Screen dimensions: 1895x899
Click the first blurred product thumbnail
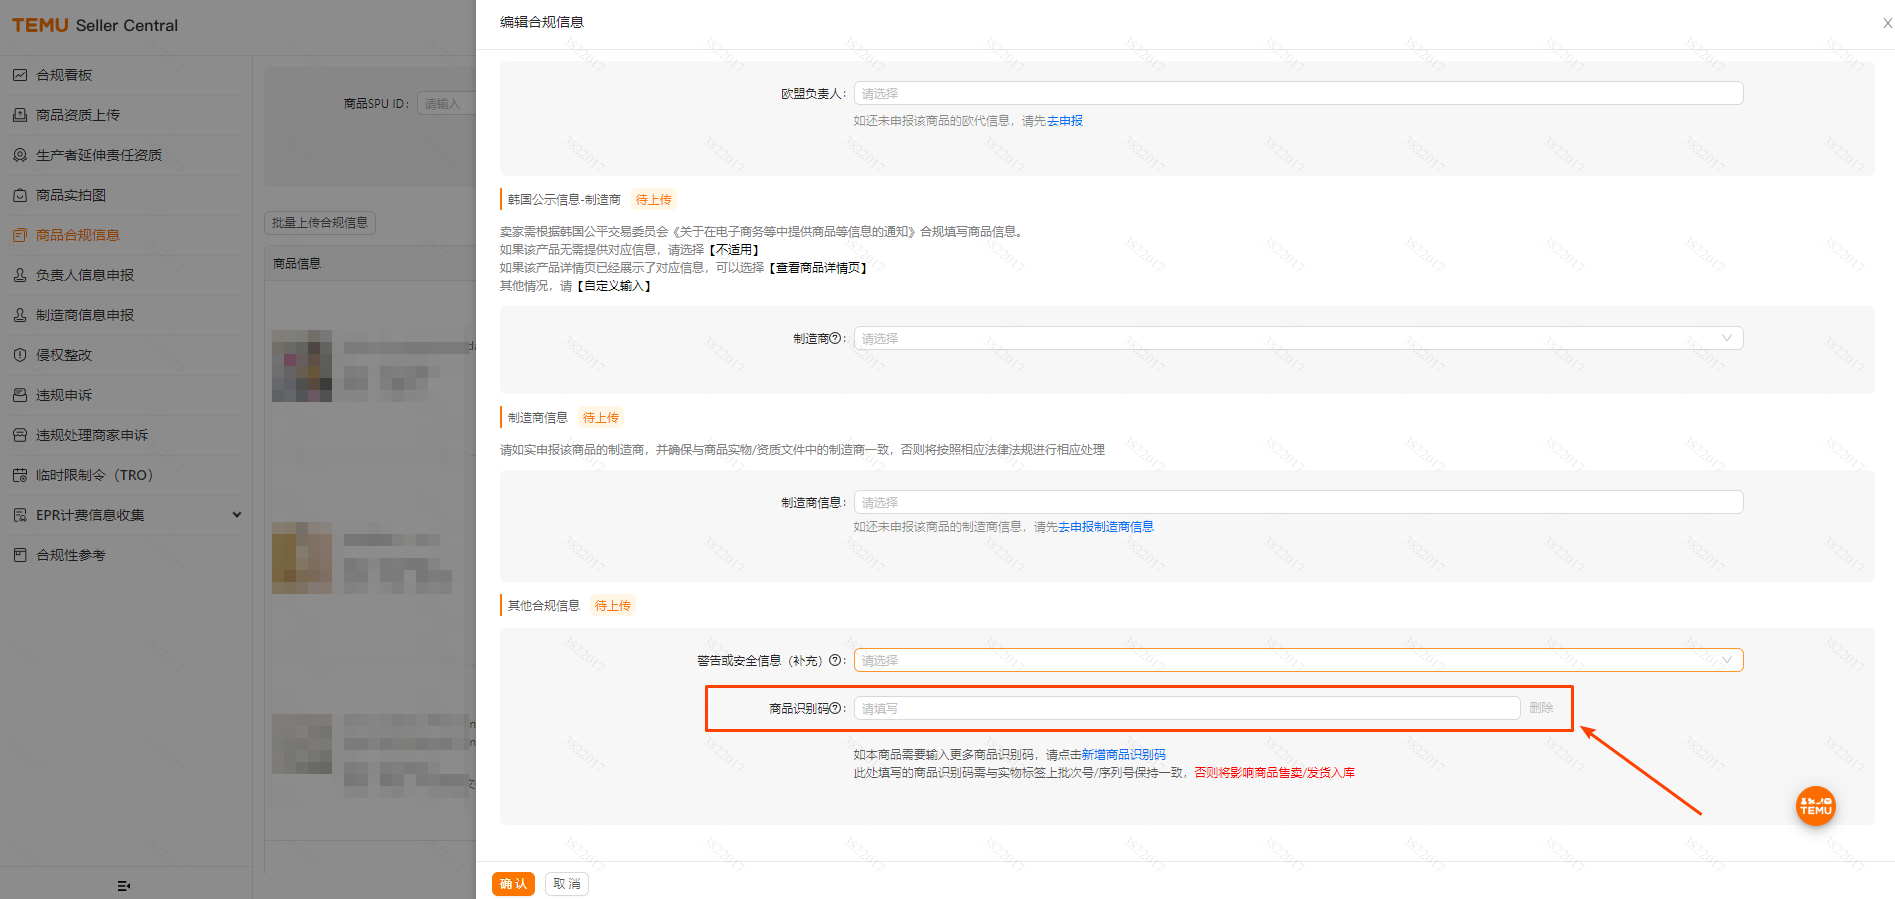(302, 366)
